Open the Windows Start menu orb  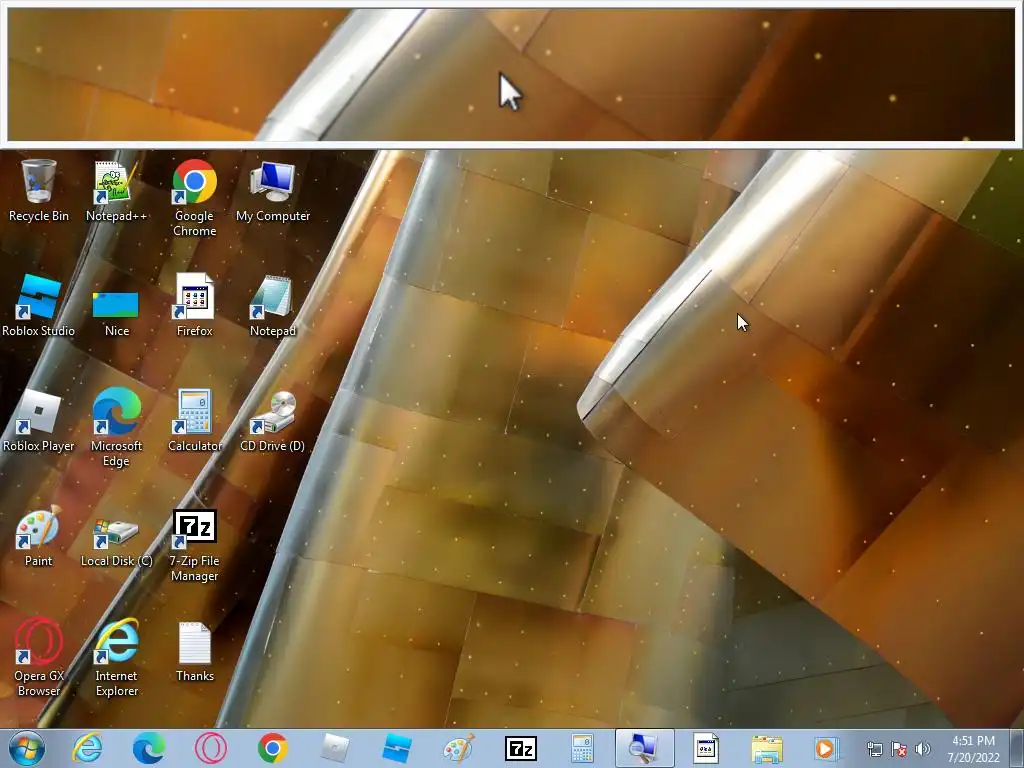26,748
